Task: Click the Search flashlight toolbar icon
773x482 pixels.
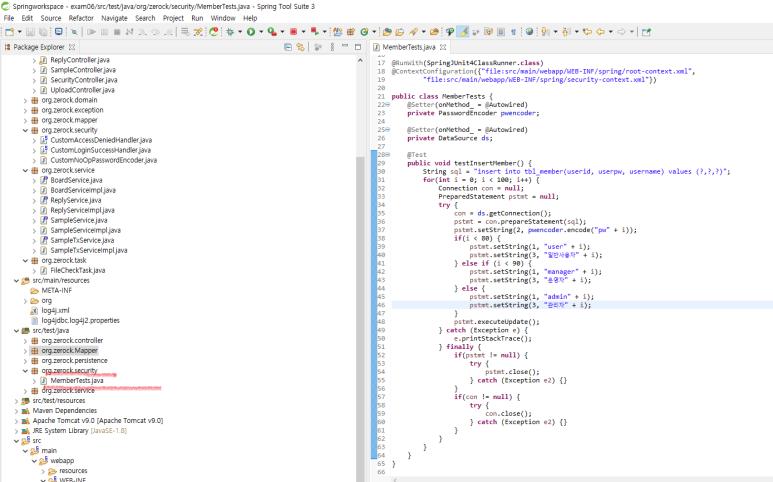Action: point(414,32)
